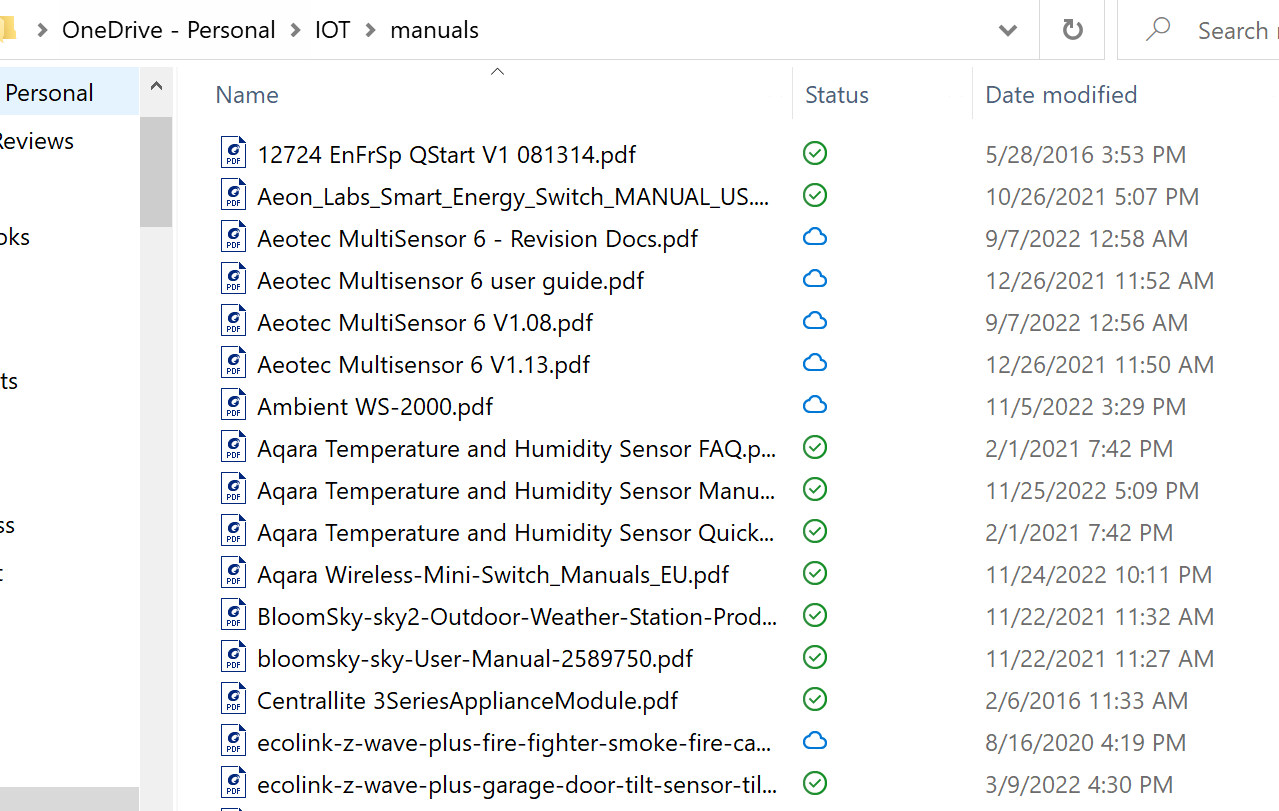
Task: Click the navigation pane scroll up arrow
Action: pyautogui.click(x=156, y=87)
